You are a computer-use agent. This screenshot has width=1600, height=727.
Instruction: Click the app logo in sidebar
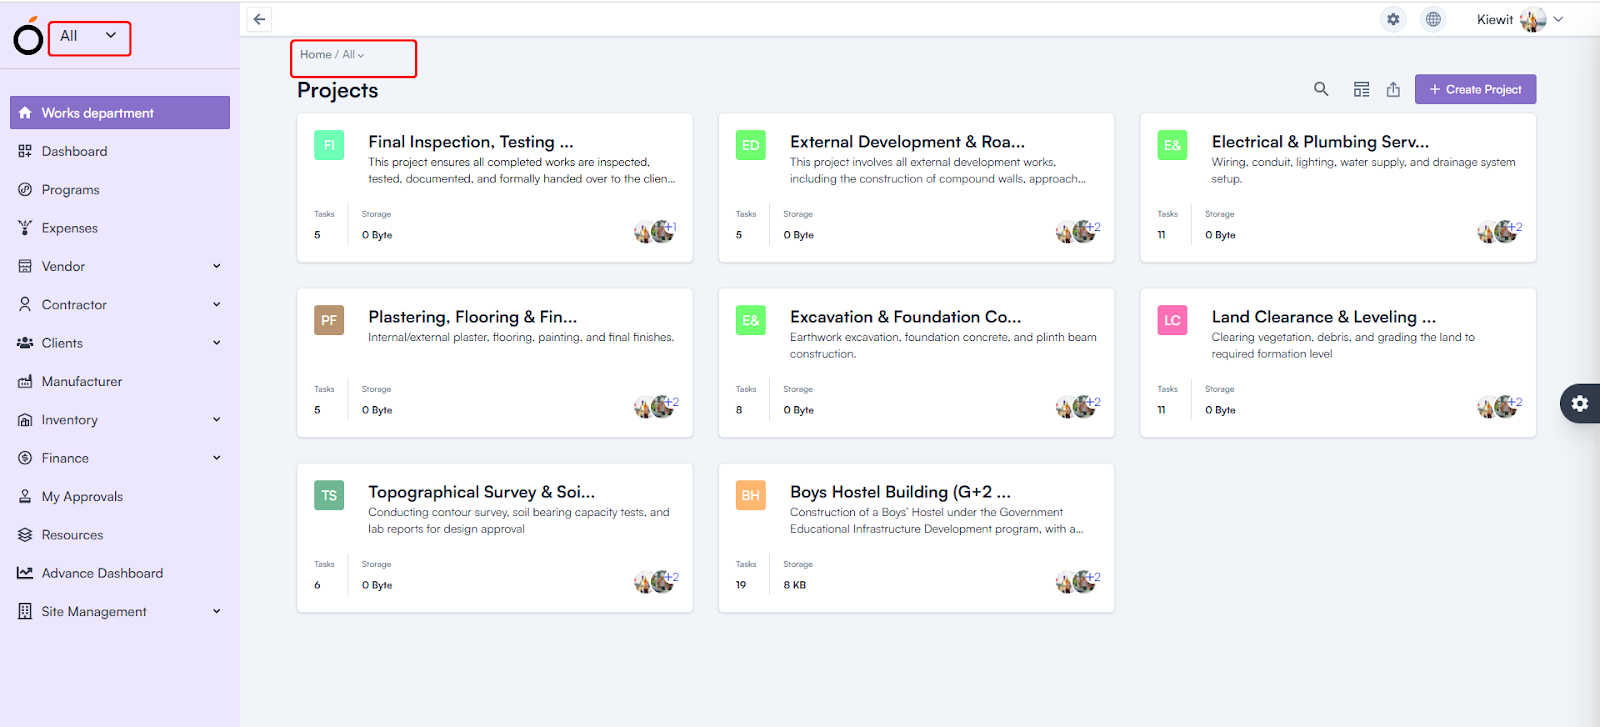(28, 37)
